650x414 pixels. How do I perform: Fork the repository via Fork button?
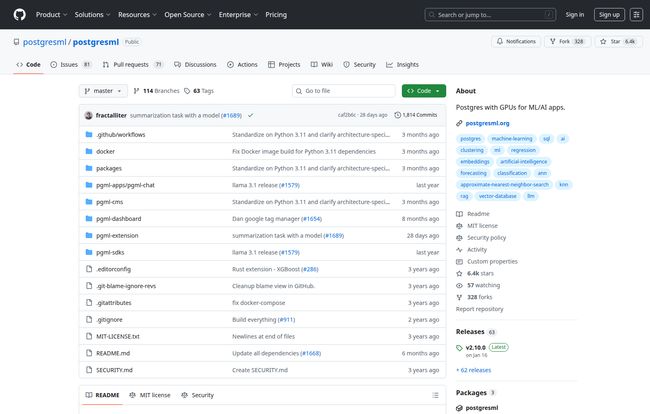(567, 41)
